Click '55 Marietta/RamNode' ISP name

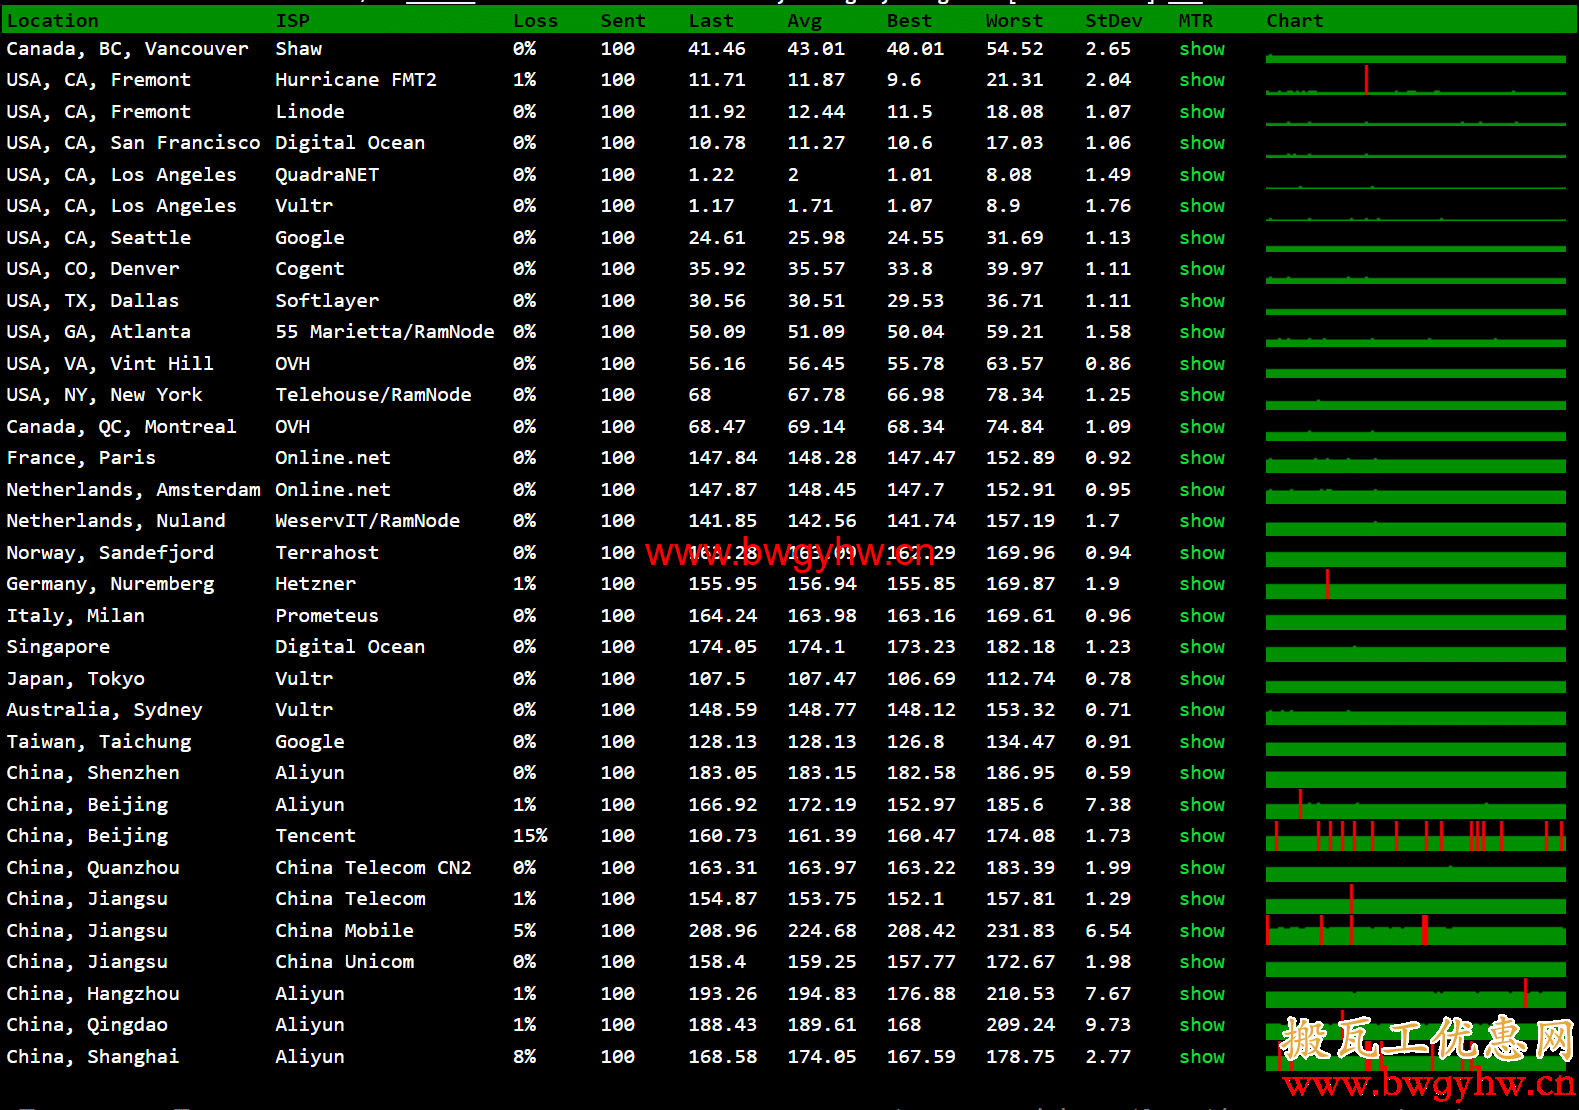tap(385, 332)
